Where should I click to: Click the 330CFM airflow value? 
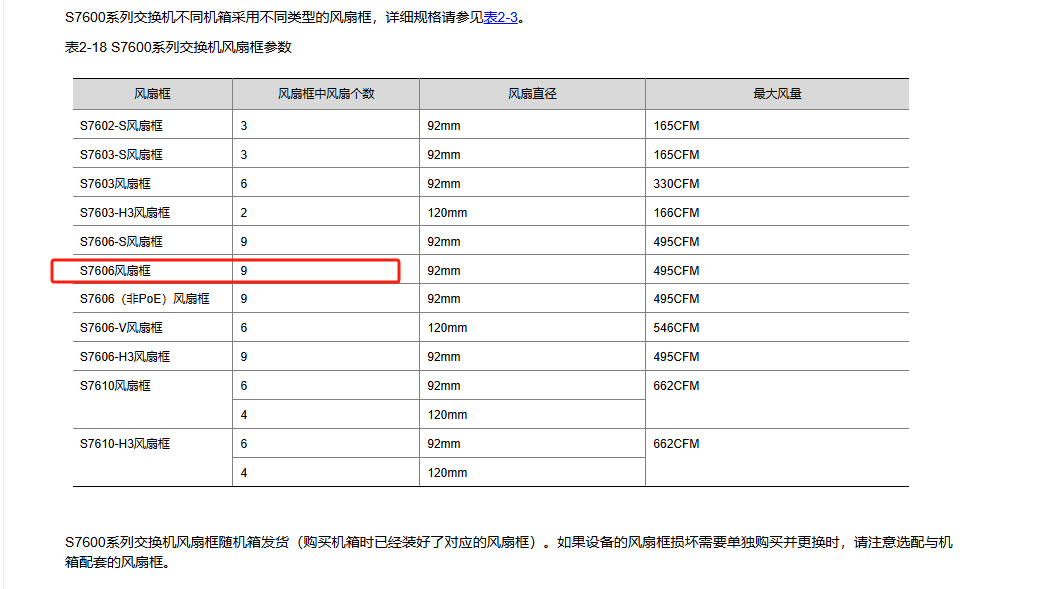[676, 184]
